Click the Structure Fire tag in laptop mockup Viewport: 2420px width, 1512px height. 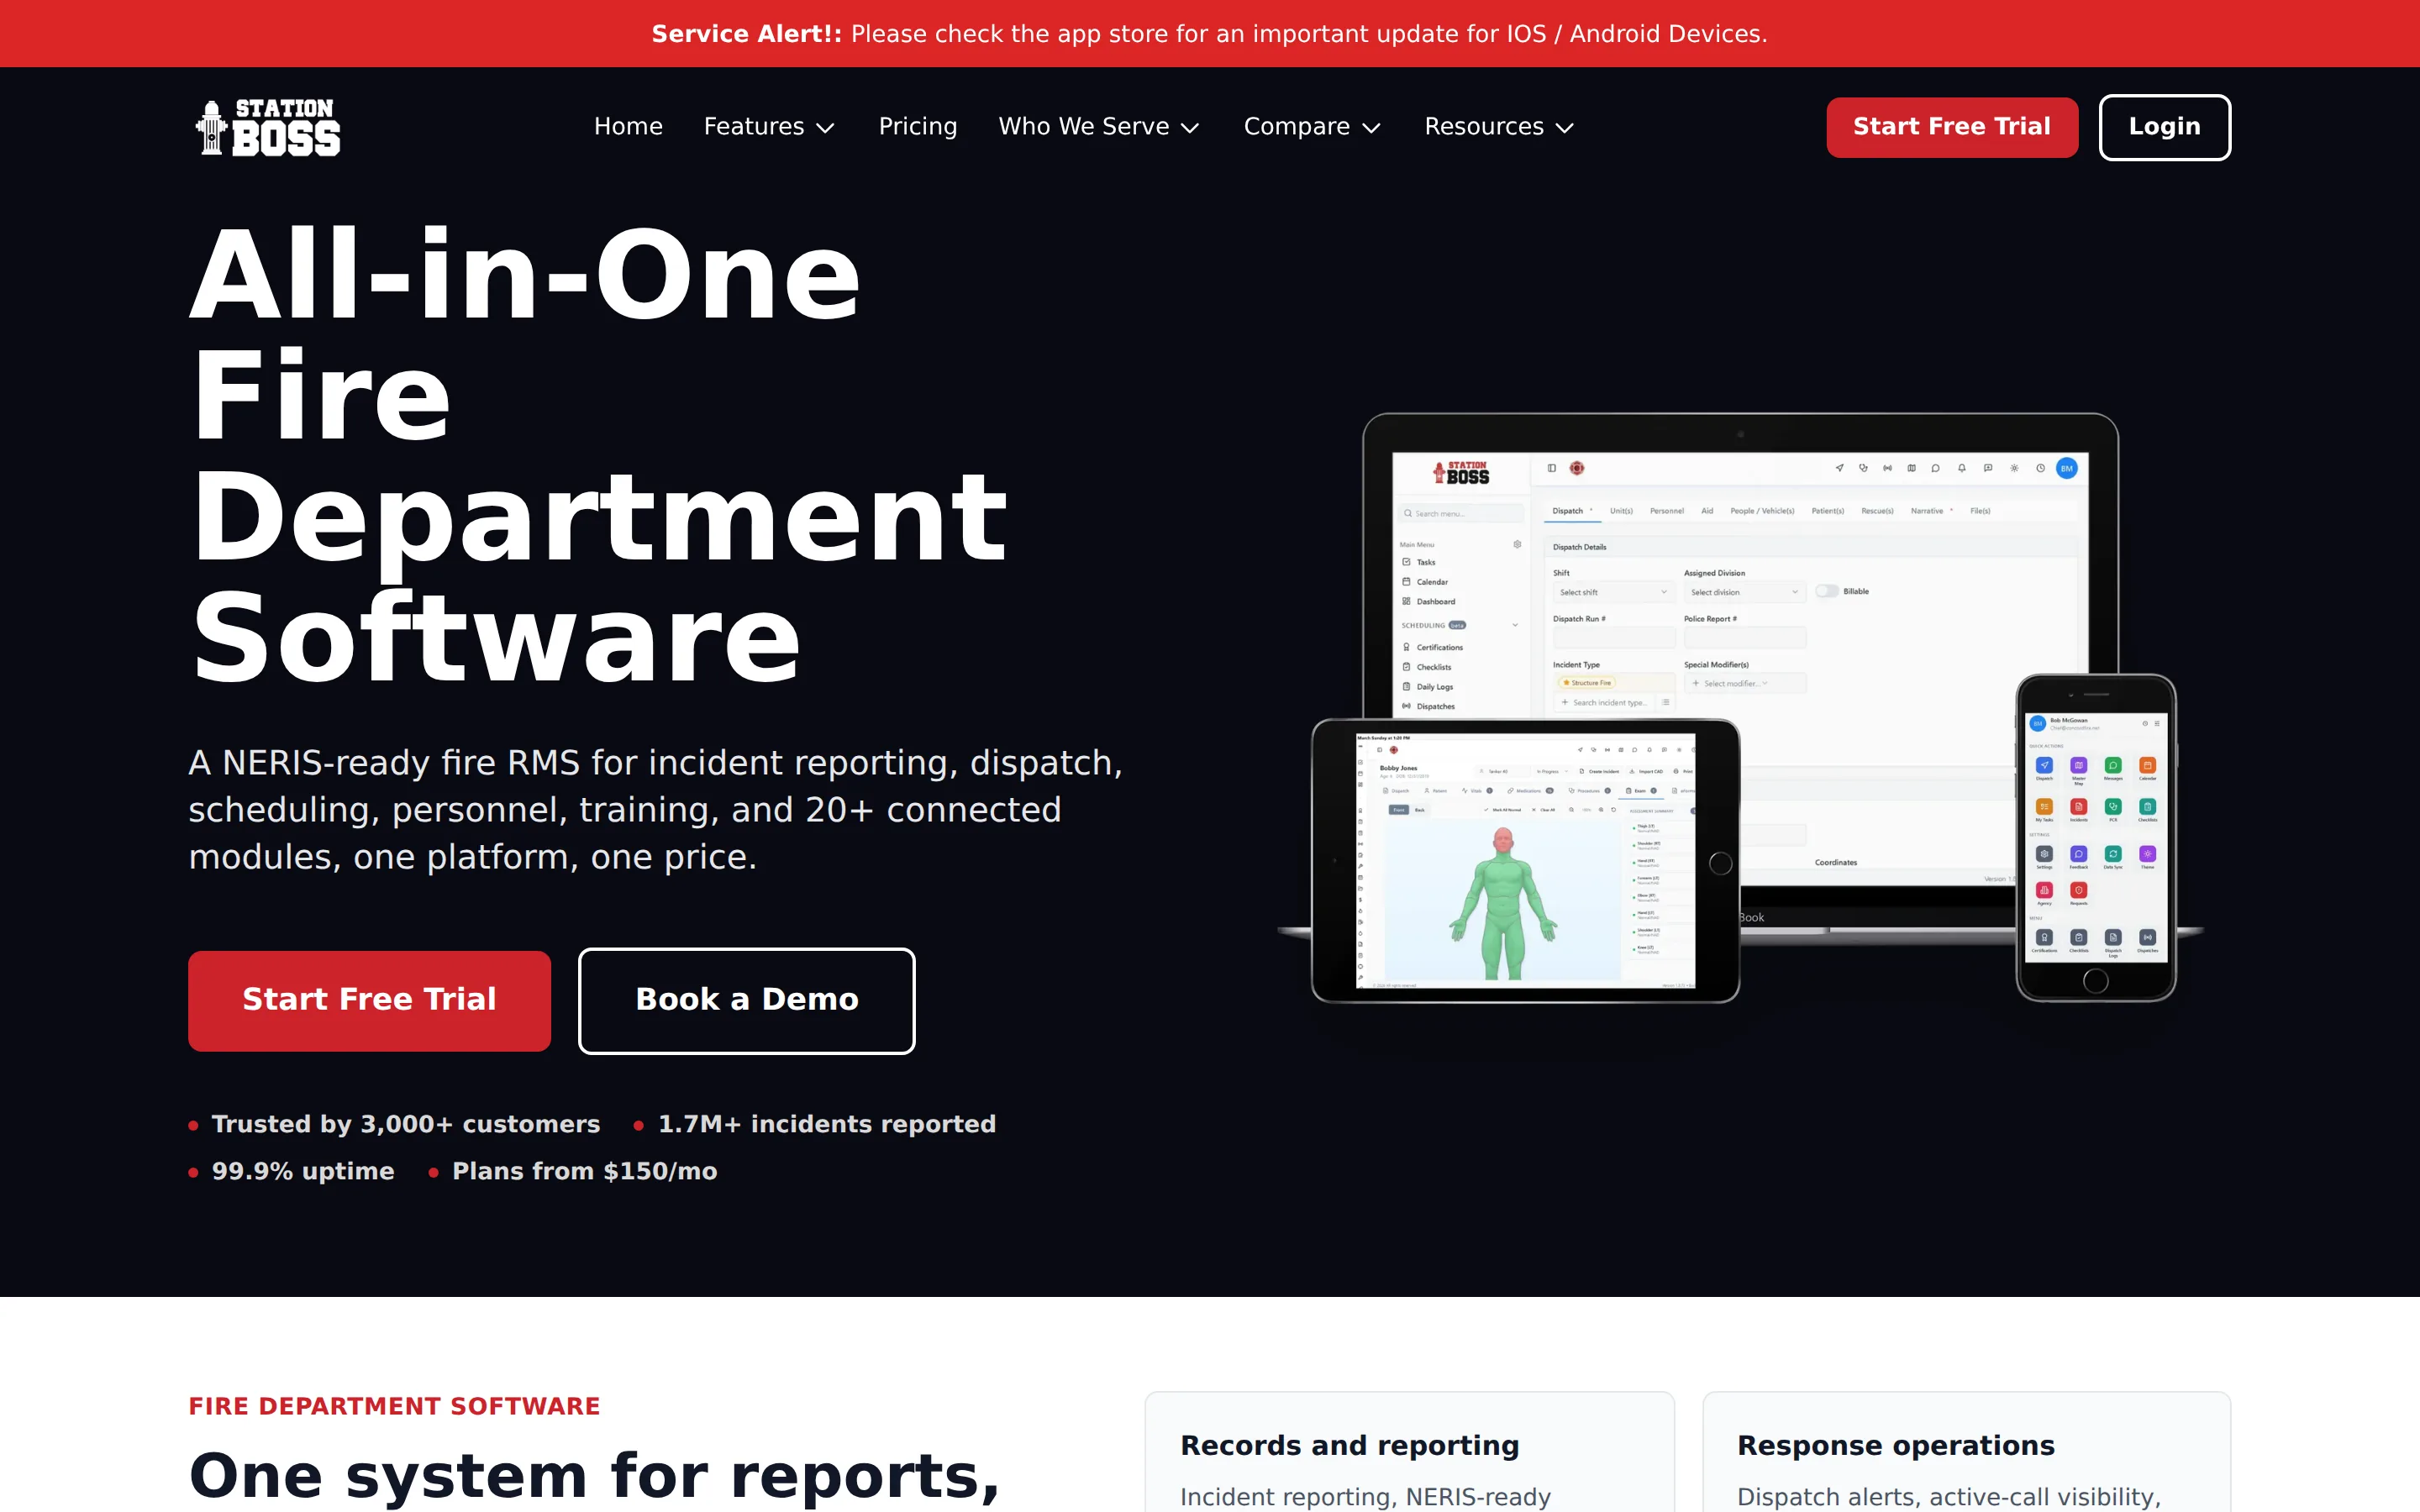click(x=1587, y=683)
